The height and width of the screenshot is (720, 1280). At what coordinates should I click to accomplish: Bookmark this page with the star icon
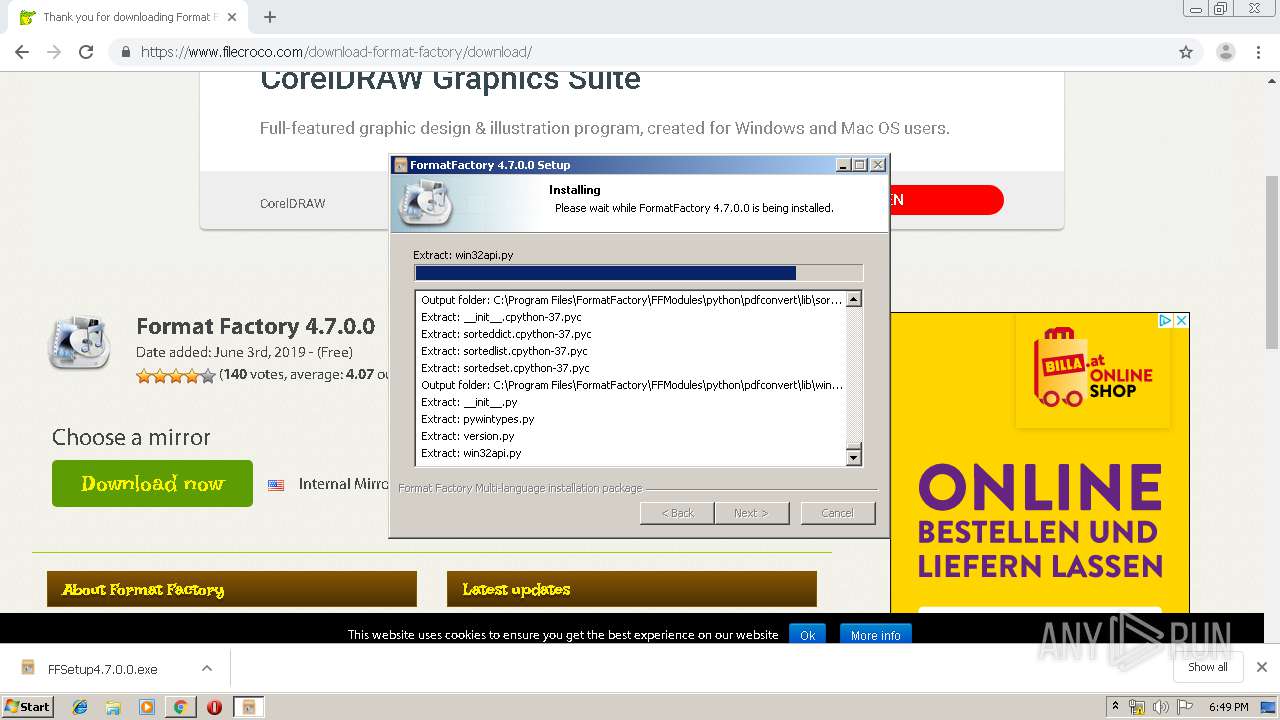point(1186,52)
